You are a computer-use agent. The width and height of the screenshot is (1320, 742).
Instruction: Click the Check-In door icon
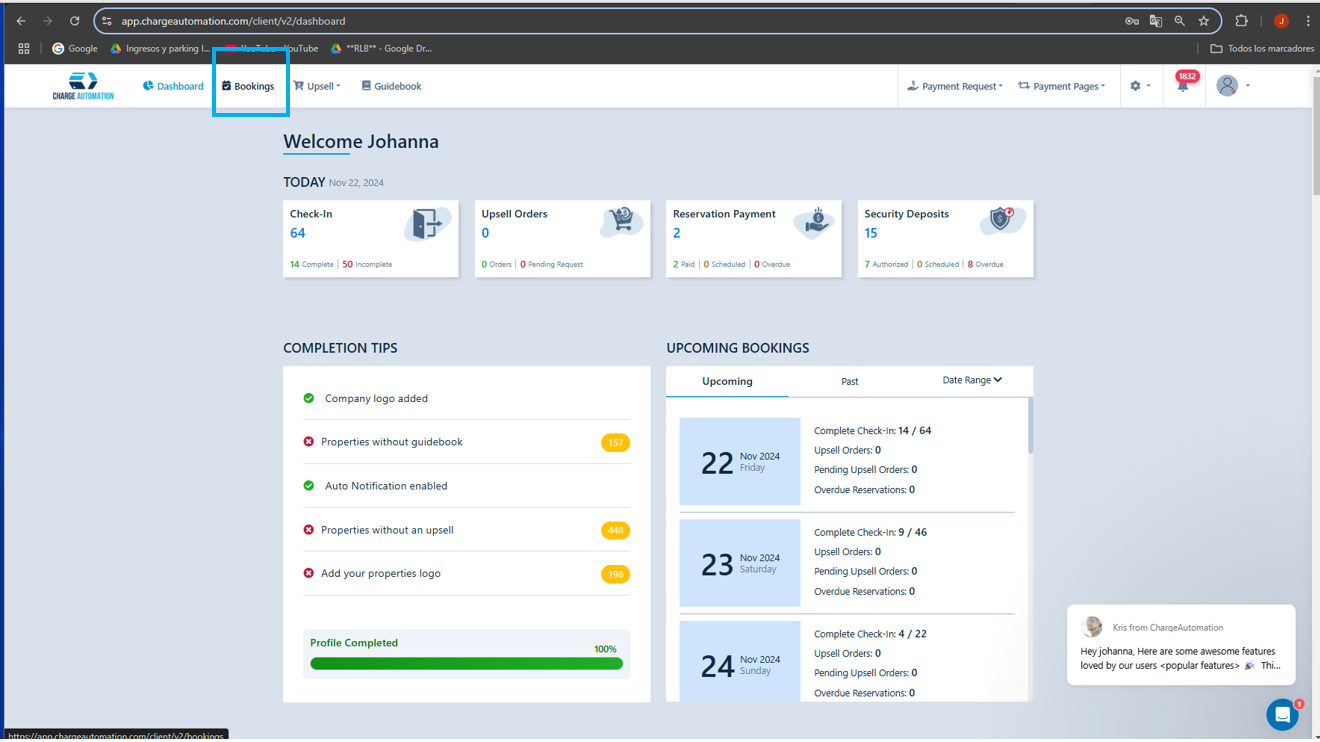[x=426, y=223]
